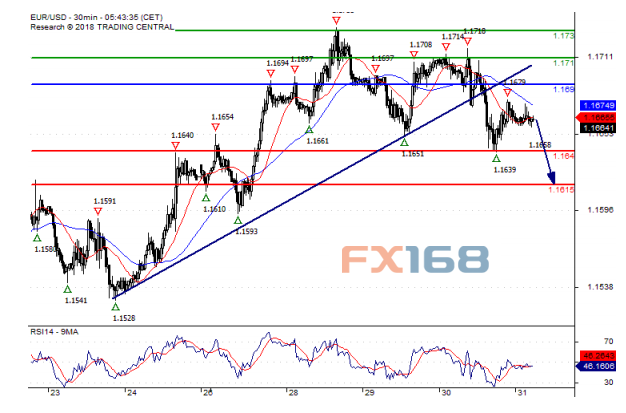Select the red swing-high marker below 1.1679
The image size is (626, 413).
(x=507, y=93)
